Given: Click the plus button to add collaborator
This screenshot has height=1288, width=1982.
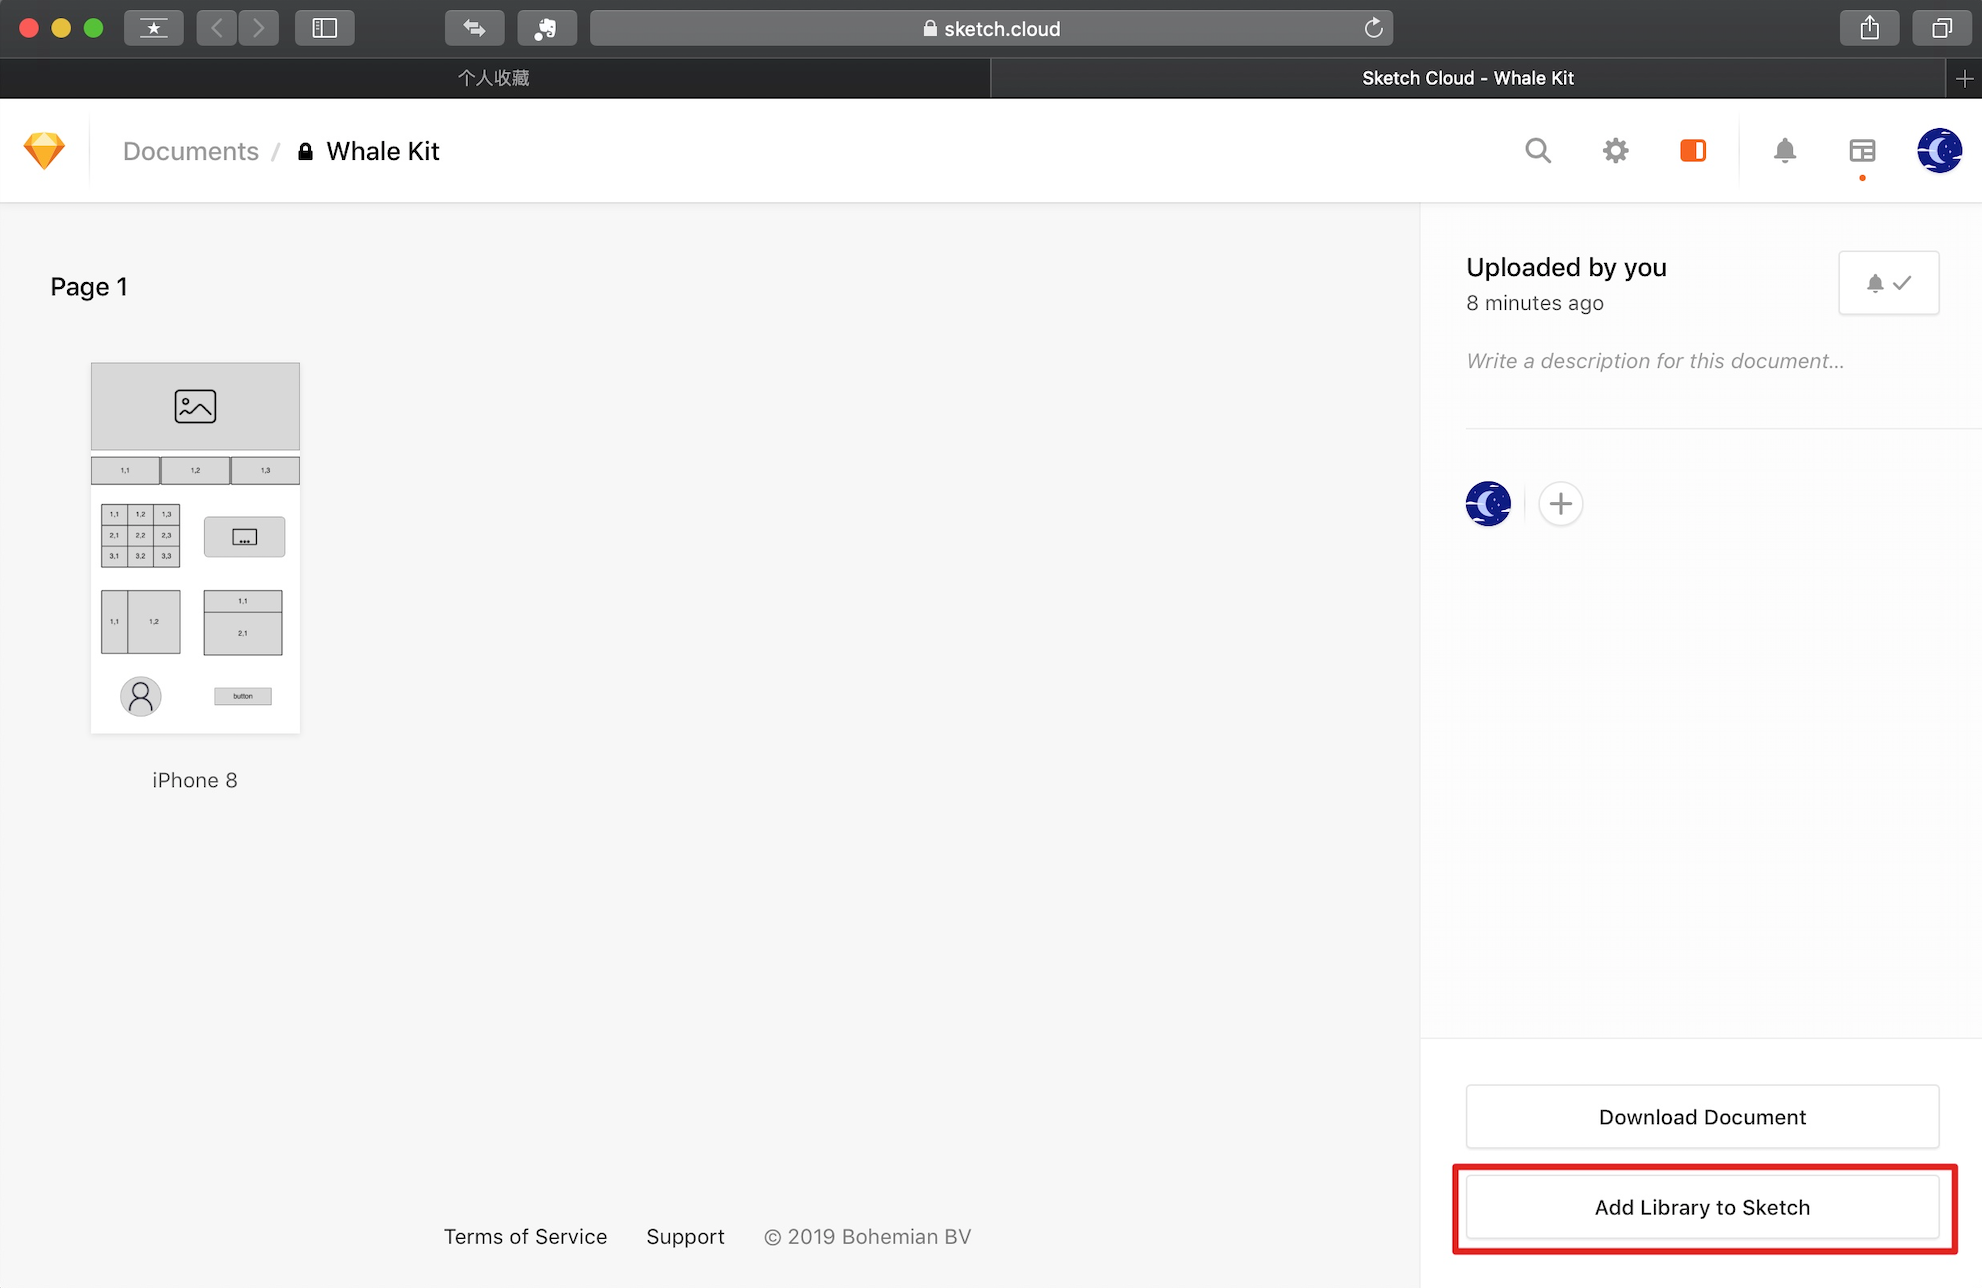Looking at the screenshot, I should click(1560, 502).
